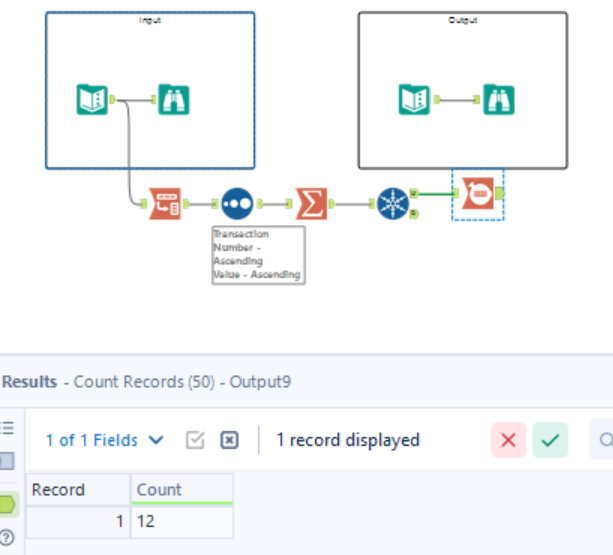Click the green output anchor icon in sidebar
The height and width of the screenshot is (555, 613).
pyautogui.click(x=7, y=504)
